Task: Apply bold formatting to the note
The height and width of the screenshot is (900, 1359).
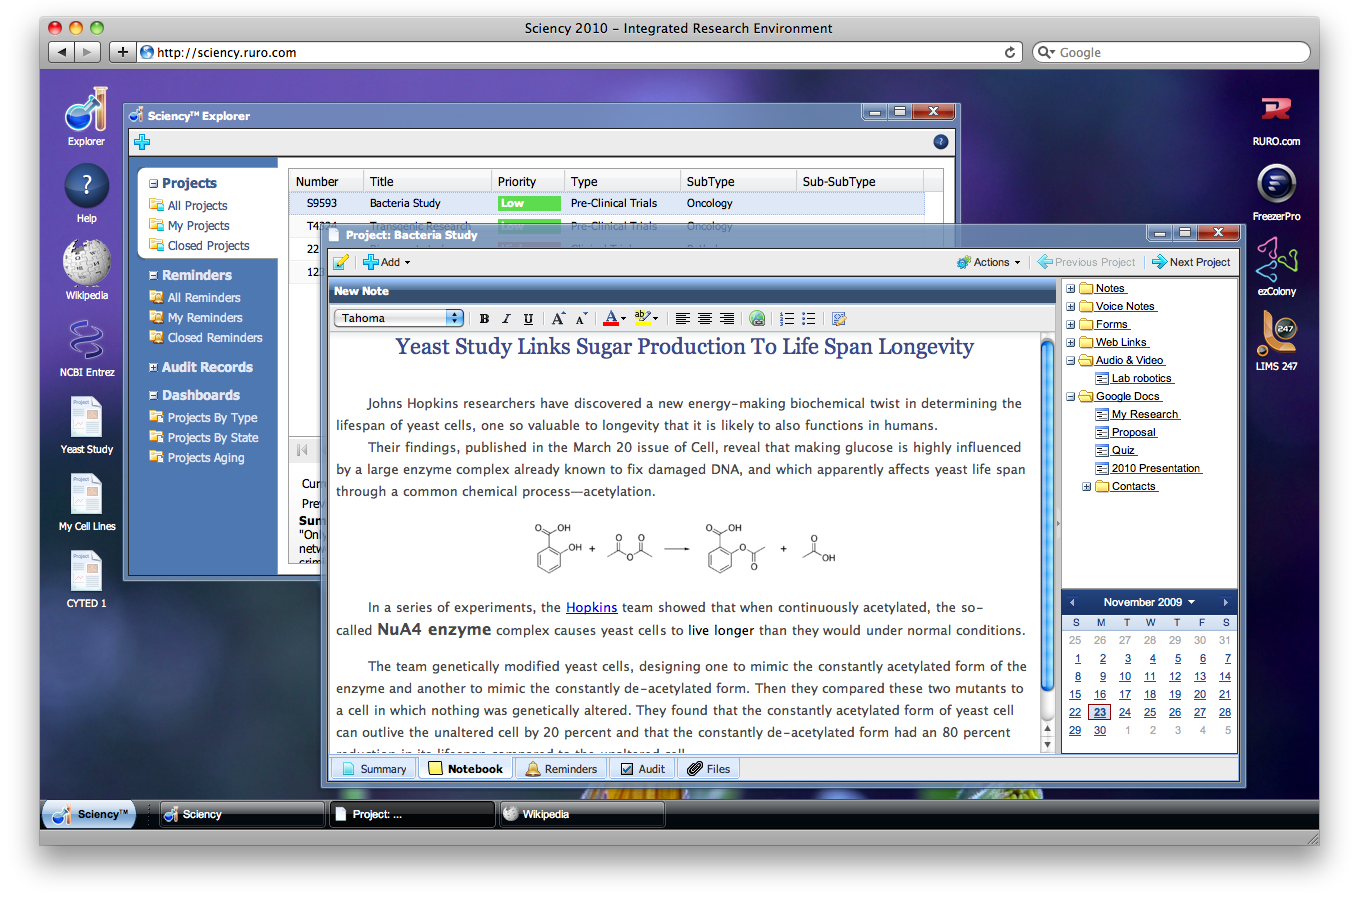Action: click(x=484, y=319)
